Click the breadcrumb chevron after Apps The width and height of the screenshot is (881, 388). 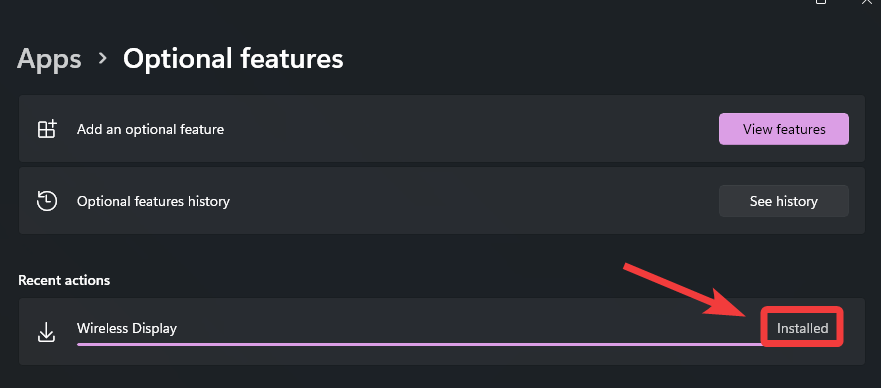point(102,58)
